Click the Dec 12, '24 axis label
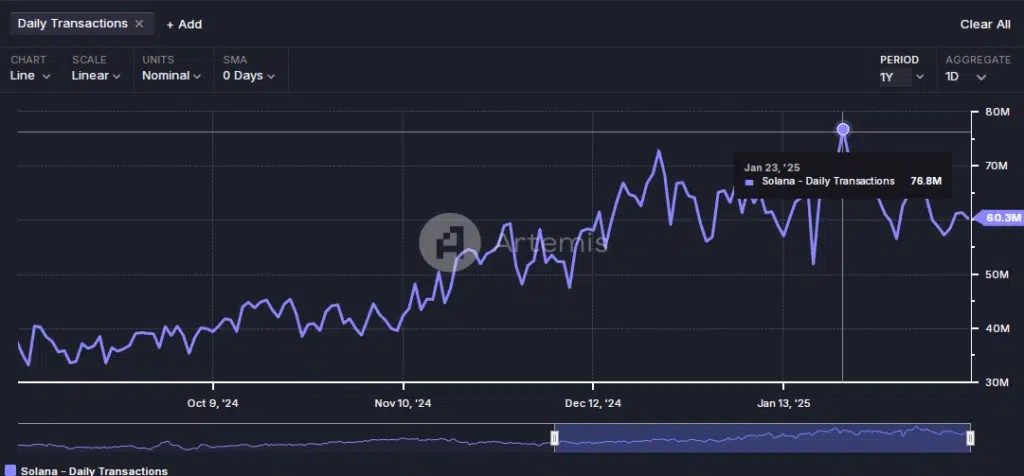The width and height of the screenshot is (1024, 476). (x=593, y=404)
